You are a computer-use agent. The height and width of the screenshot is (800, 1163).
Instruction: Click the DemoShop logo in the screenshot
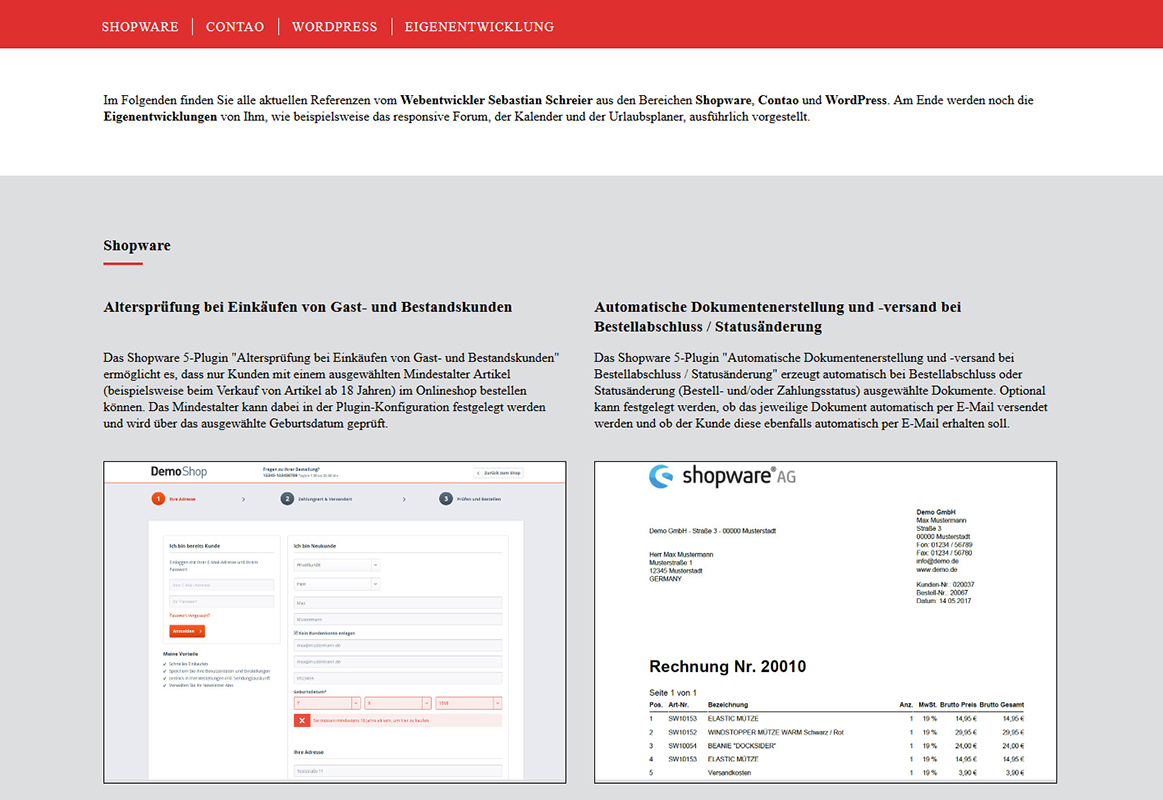(179, 472)
